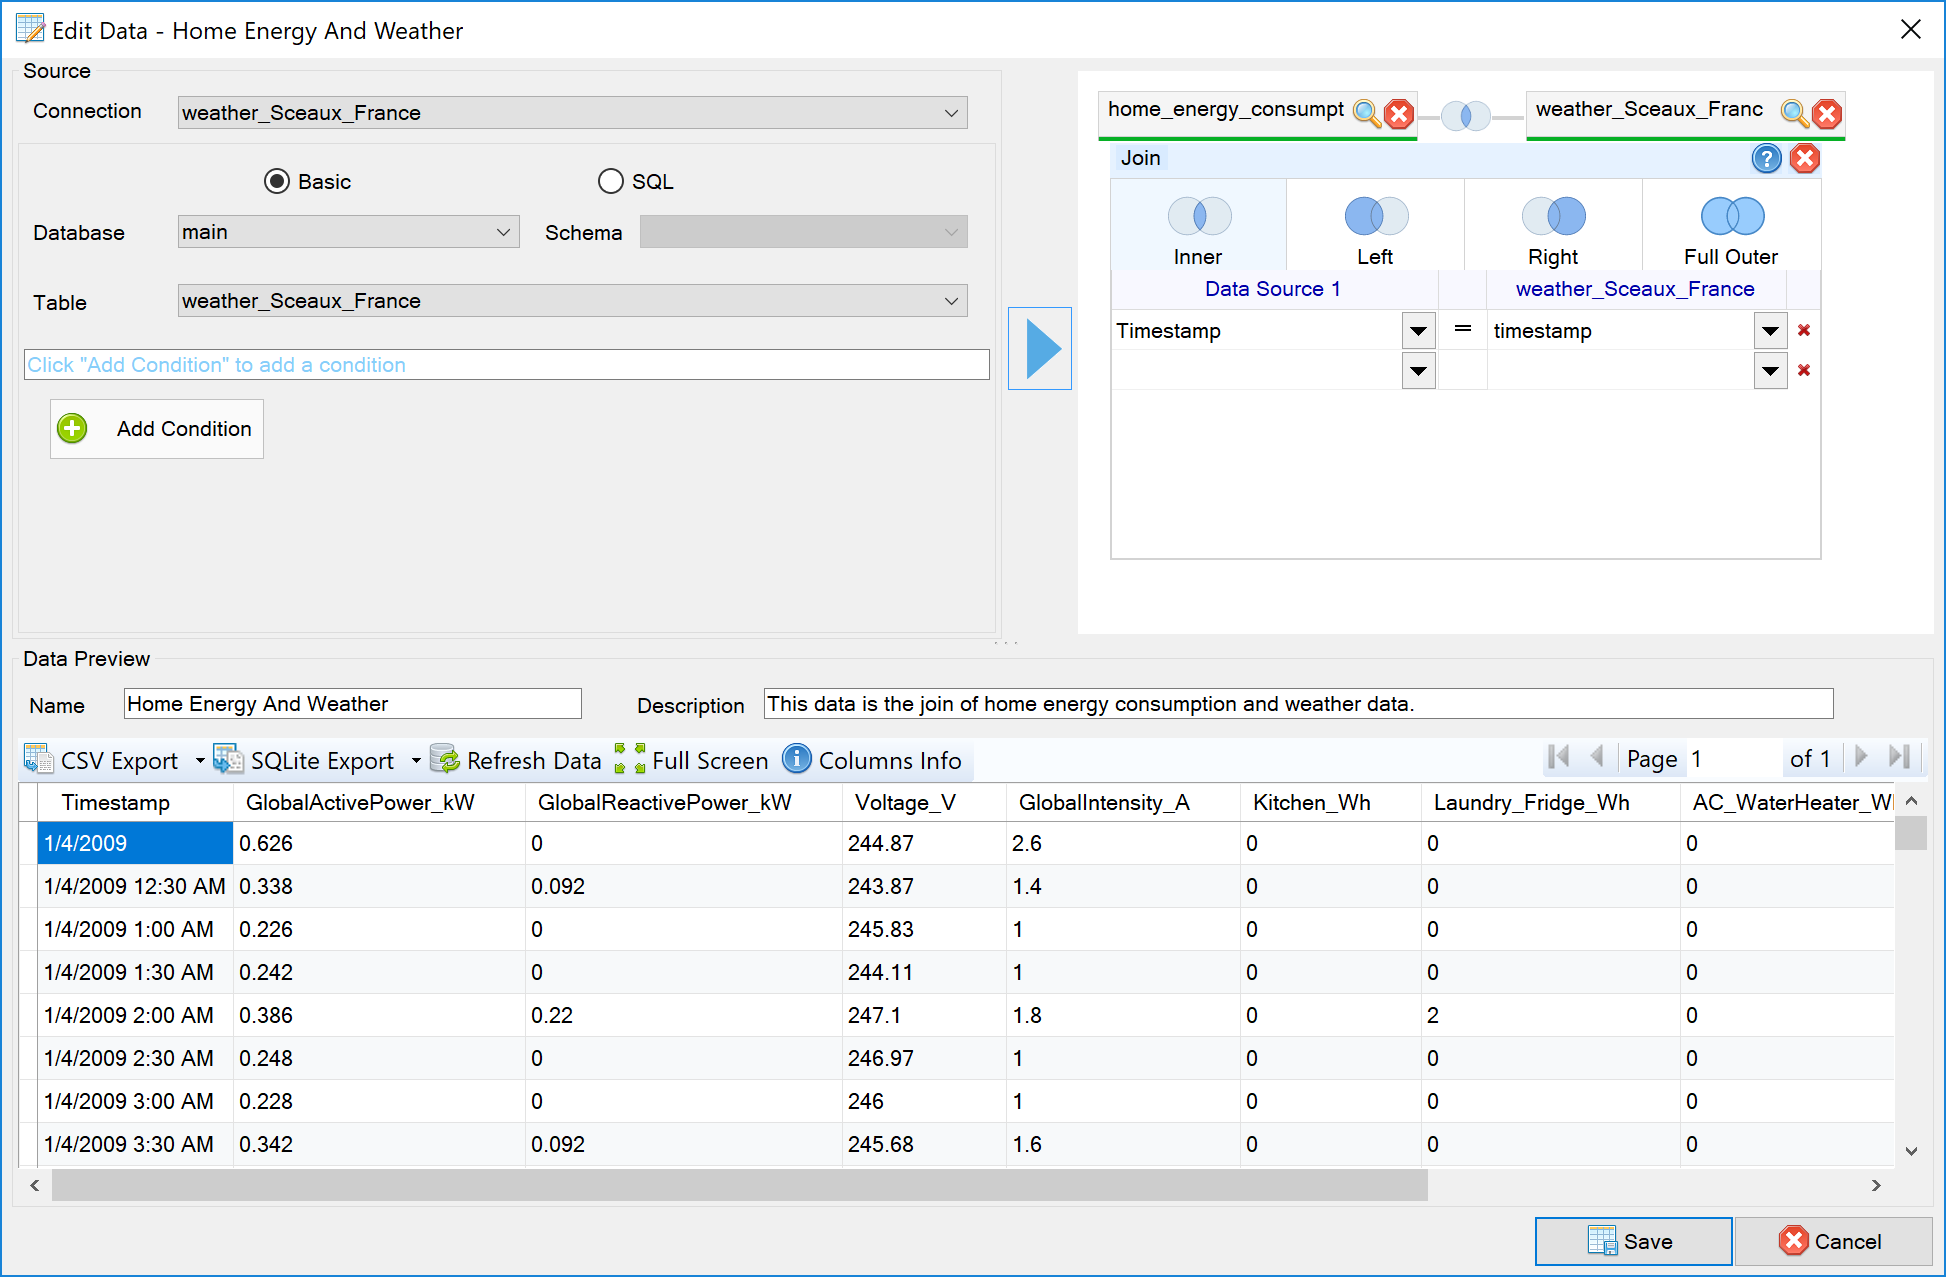This screenshot has width=1946, height=1277.
Task: Click blue arrow to run query
Action: (x=1040, y=348)
